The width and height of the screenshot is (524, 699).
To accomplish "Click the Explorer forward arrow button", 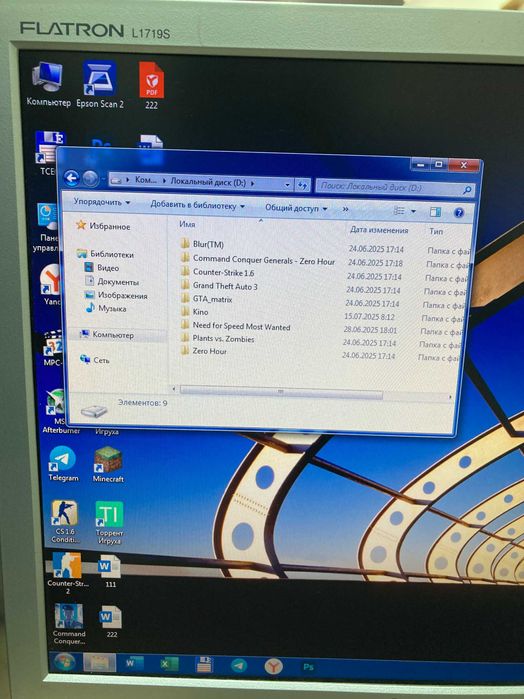I will (x=91, y=179).
